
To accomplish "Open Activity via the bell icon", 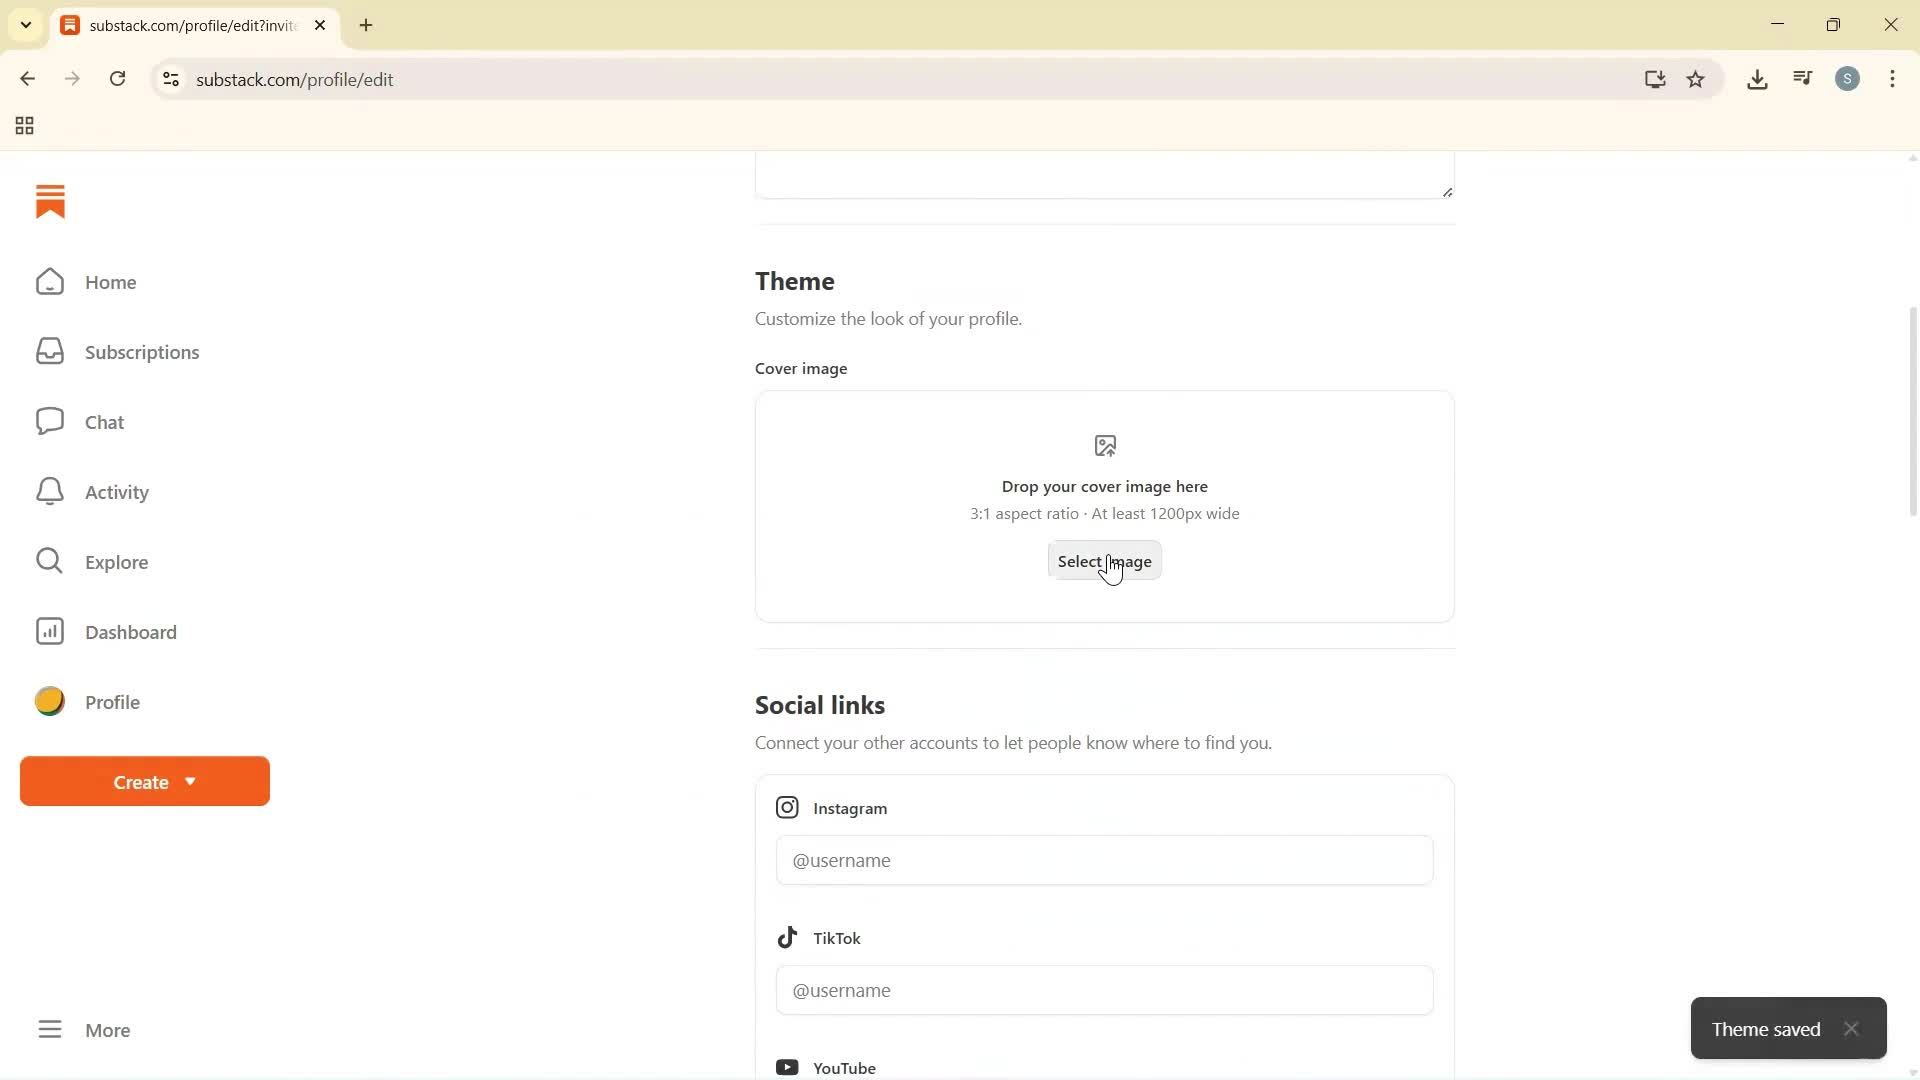I will click(49, 491).
